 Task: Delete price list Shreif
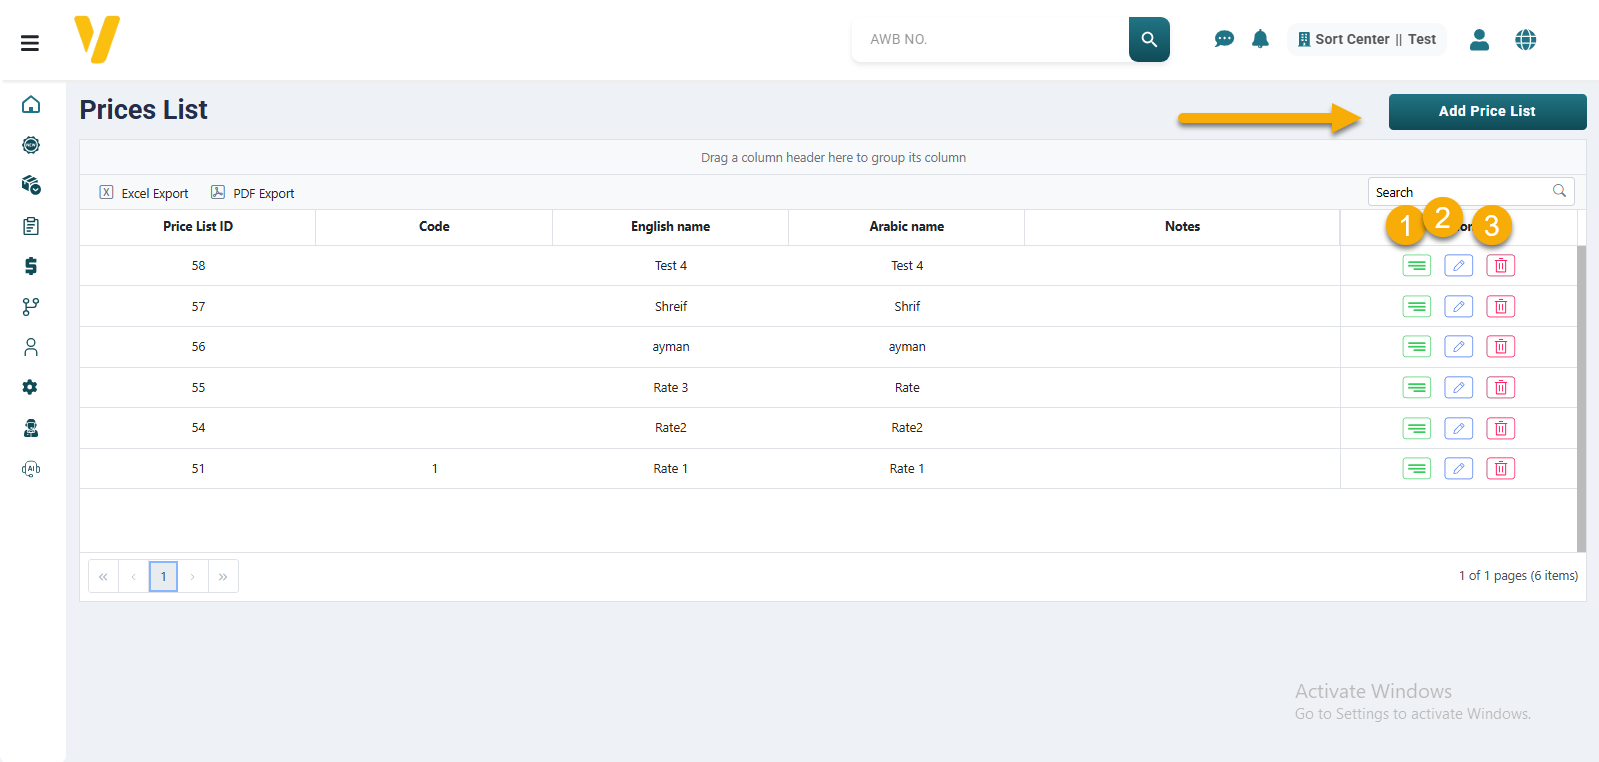tap(1500, 306)
